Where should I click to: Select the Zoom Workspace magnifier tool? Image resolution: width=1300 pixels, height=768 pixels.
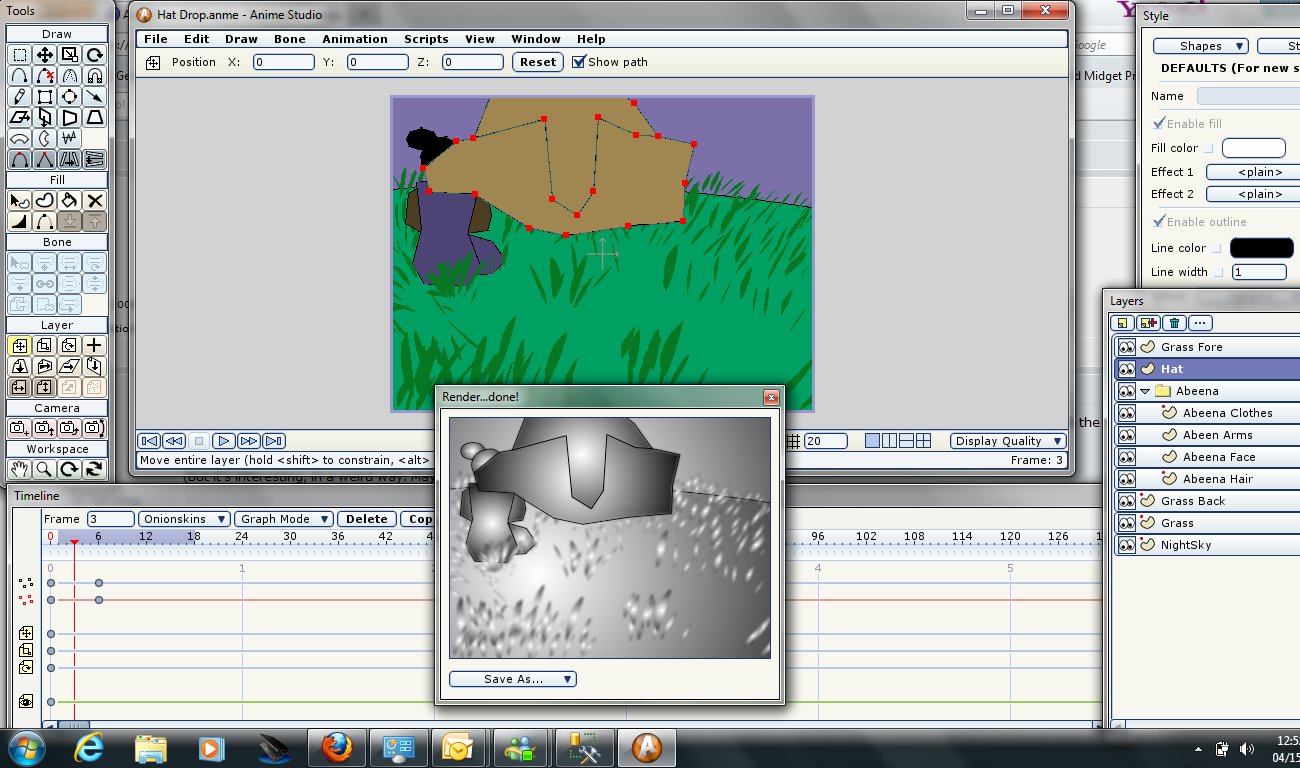click(x=45, y=469)
